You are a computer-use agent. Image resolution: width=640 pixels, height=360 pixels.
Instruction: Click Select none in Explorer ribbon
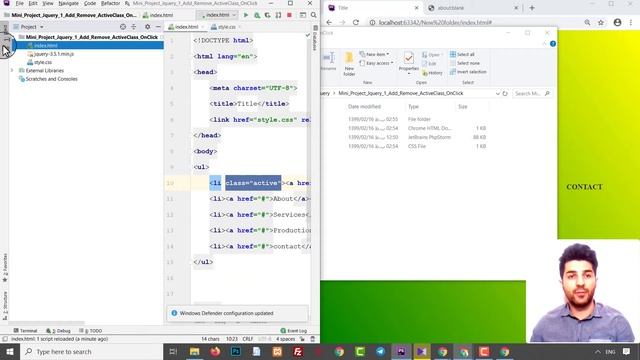pos(464,63)
